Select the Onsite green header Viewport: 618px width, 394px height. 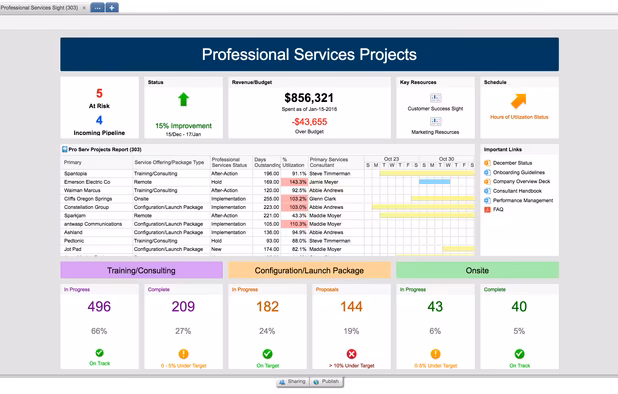[x=477, y=270]
